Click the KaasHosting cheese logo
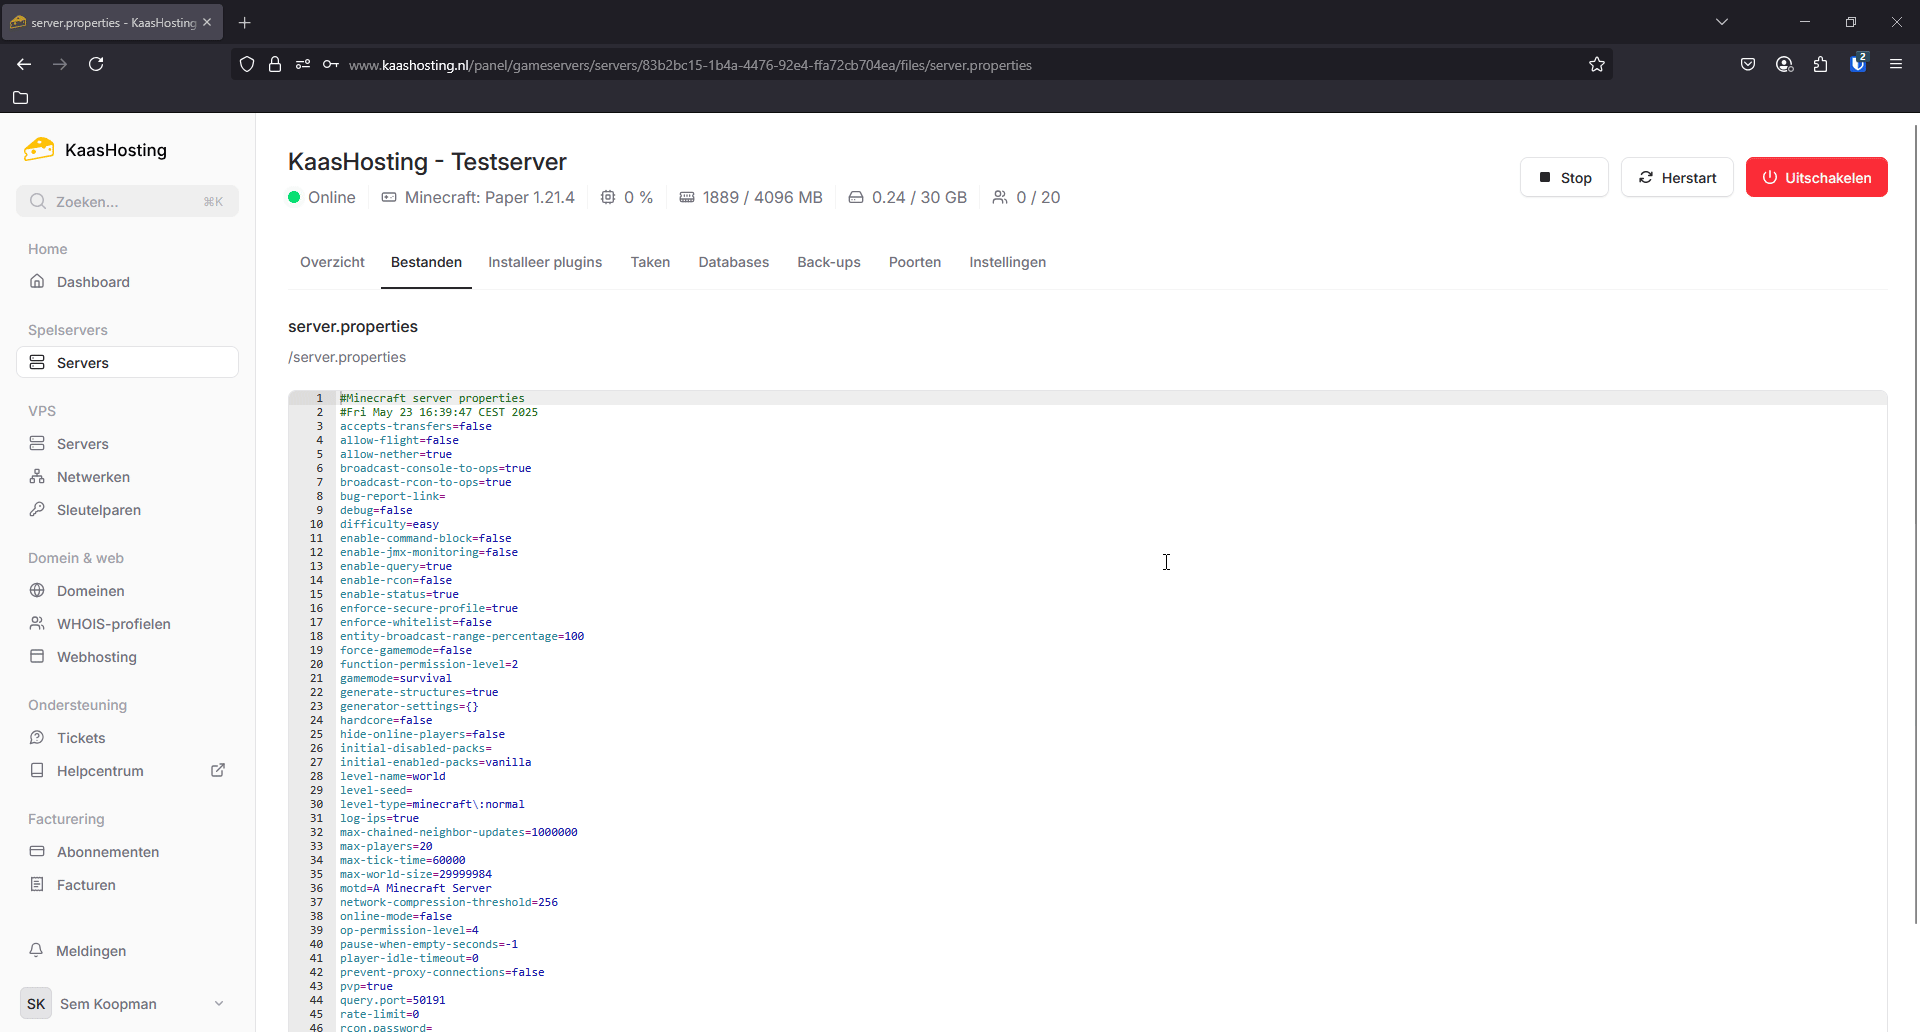Image resolution: width=1920 pixels, height=1032 pixels. [39, 150]
